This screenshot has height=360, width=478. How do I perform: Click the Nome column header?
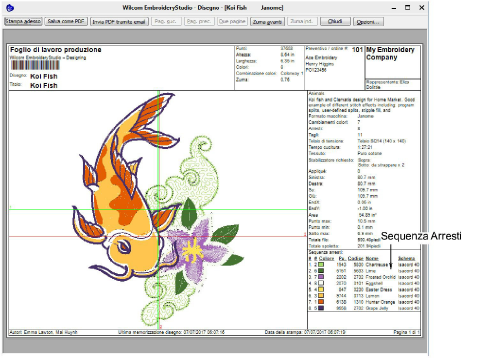[x=372, y=259]
